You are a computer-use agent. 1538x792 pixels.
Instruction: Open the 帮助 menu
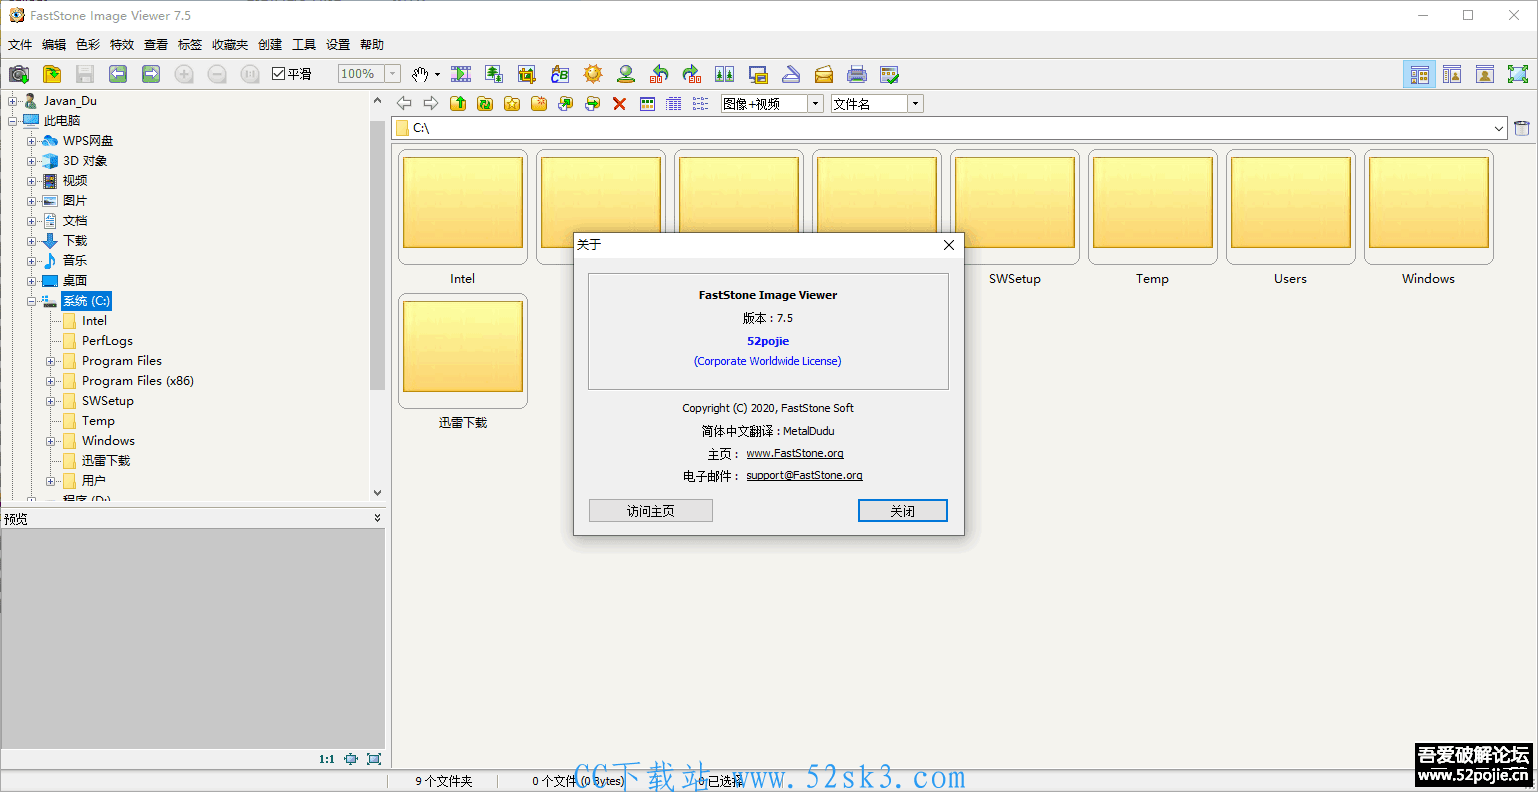(x=372, y=45)
